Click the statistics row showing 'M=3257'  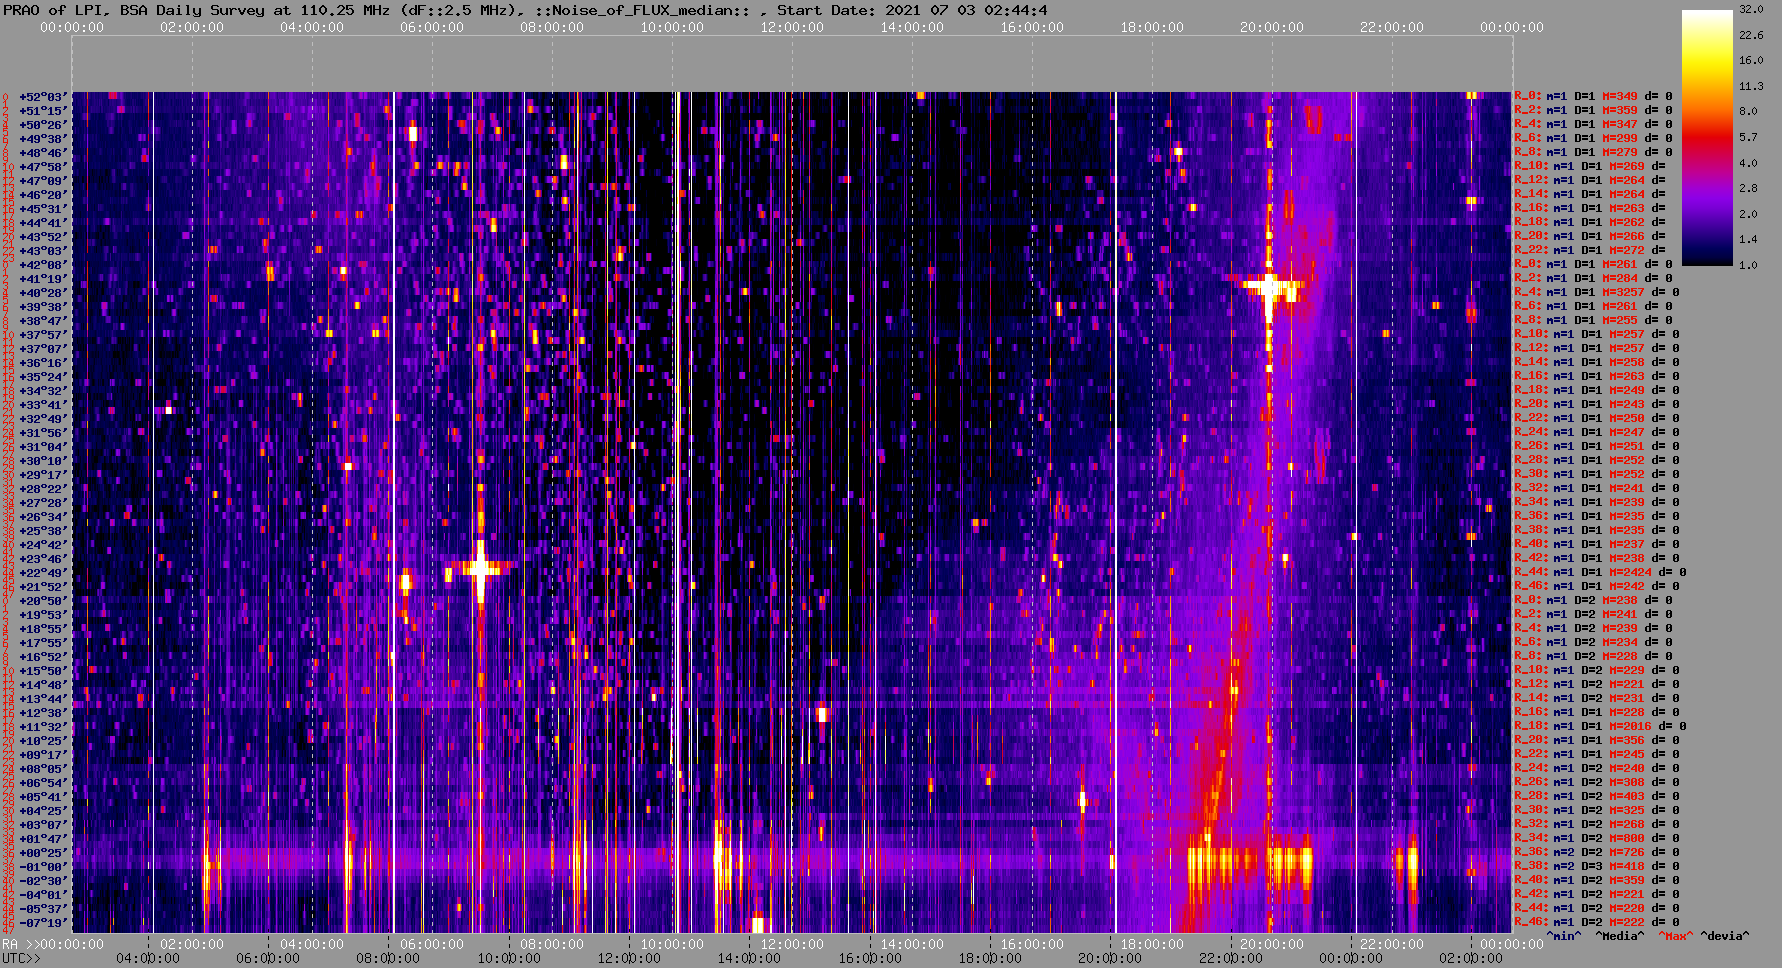(1597, 293)
